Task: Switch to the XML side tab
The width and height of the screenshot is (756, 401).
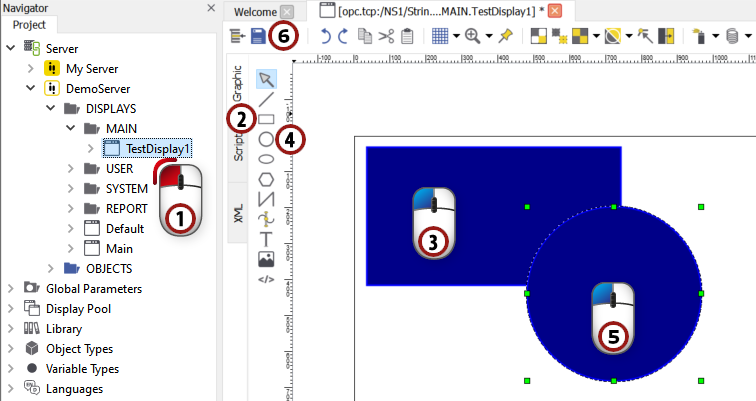Action: coord(238,213)
